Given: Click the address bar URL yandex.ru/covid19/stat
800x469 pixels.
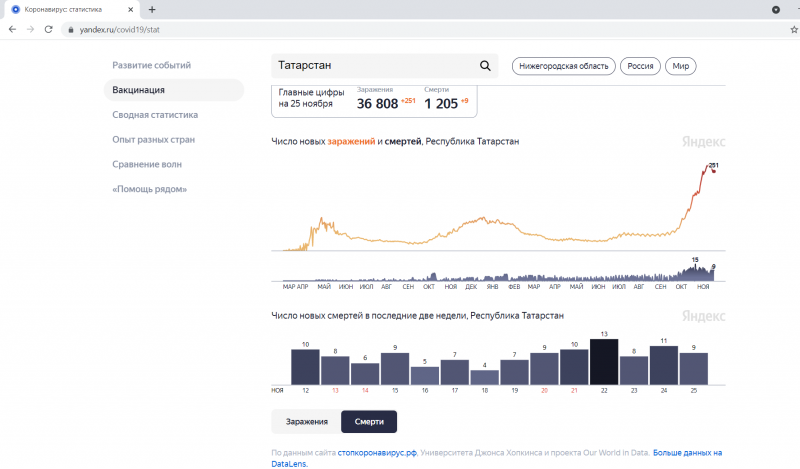Looking at the screenshot, I should pos(119,30).
